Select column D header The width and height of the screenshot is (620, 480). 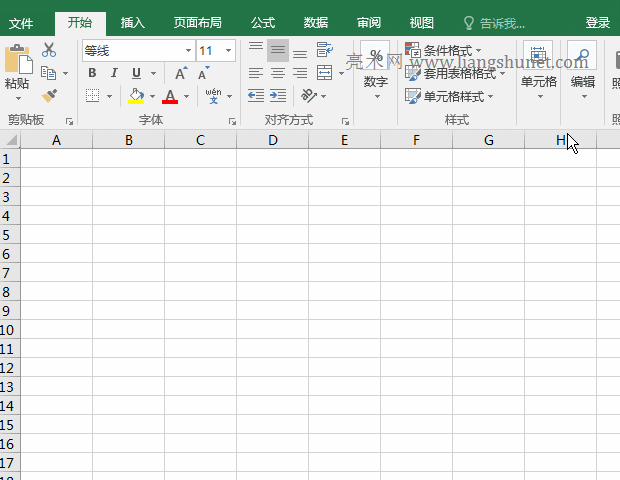[272, 140]
